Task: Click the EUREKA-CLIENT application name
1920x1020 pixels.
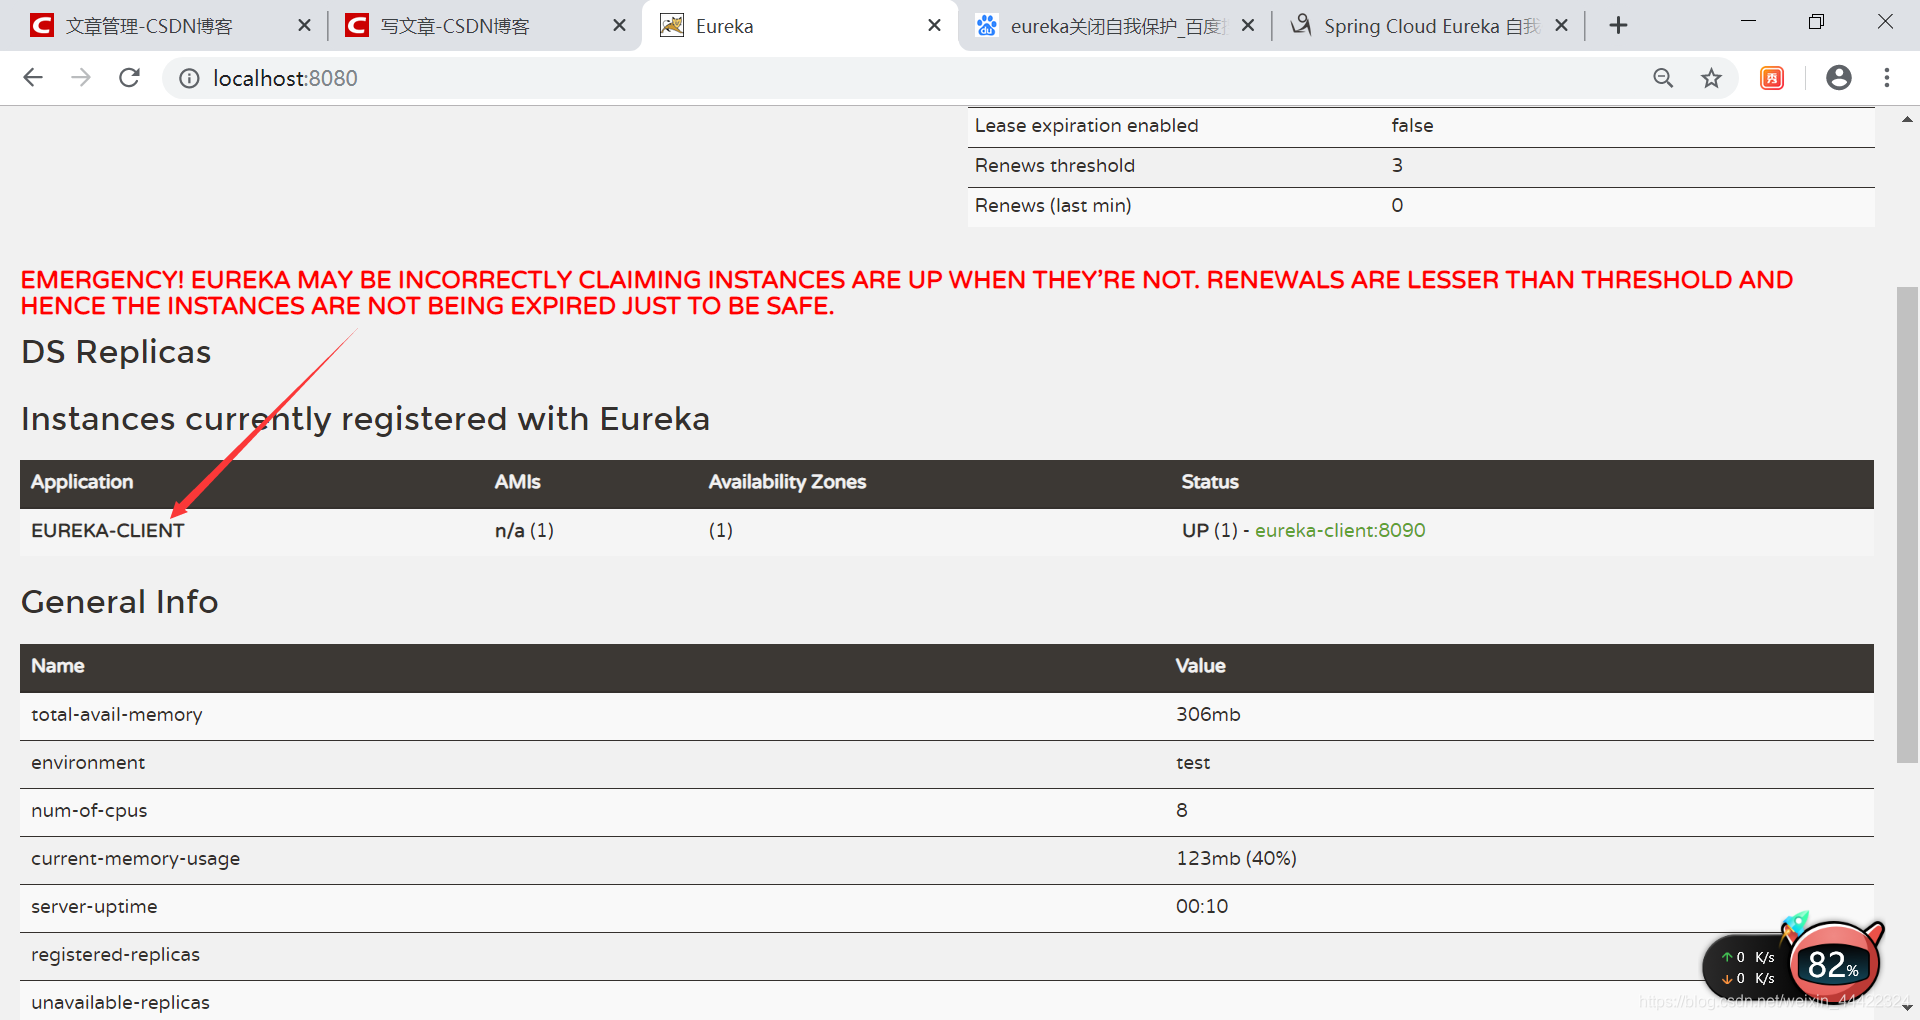Action: coord(108,531)
